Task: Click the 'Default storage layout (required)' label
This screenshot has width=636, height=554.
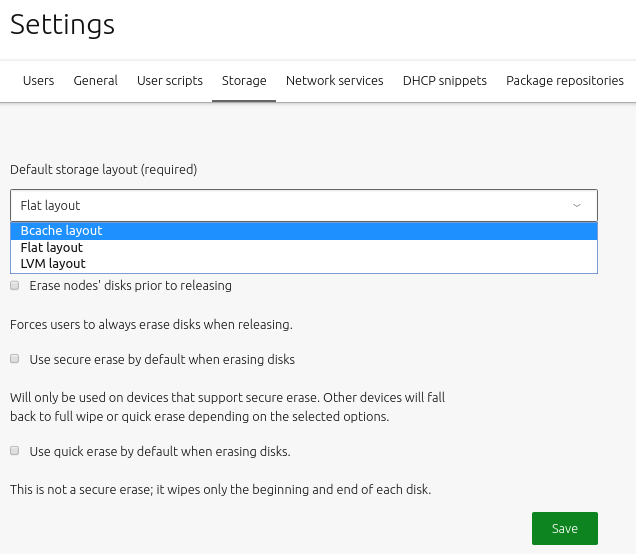Action: pos(103,169)
